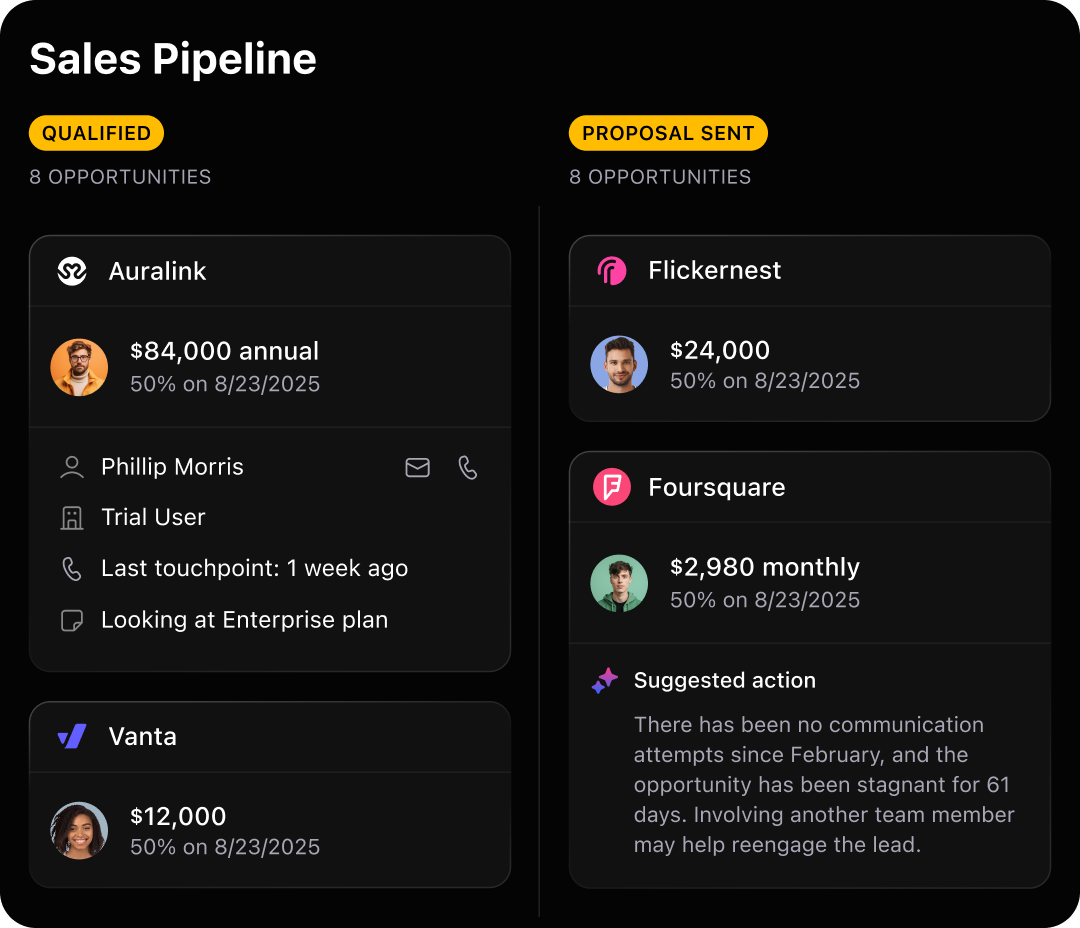This screenshot has height=928, width=1080.
Task: Call Phillip Morris via phone icon
Action: pyautogui.click(x=468, y=467)
